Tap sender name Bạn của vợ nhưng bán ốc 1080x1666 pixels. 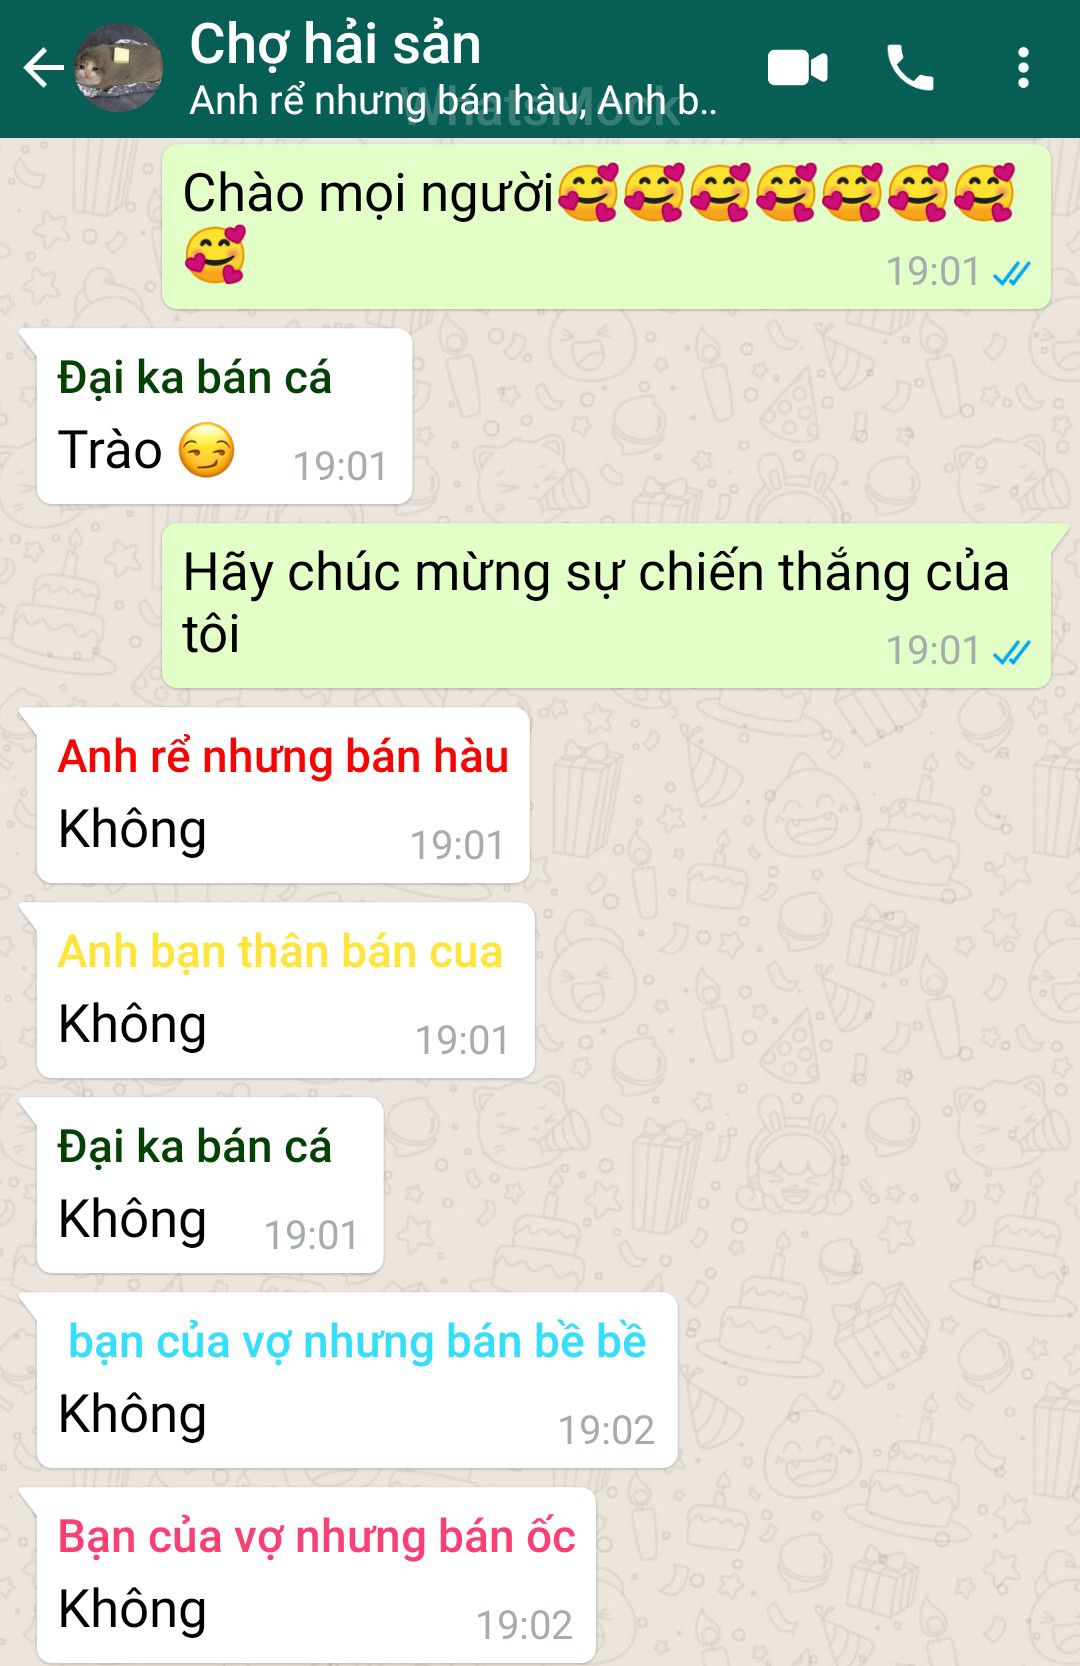tap(317, 1536)
